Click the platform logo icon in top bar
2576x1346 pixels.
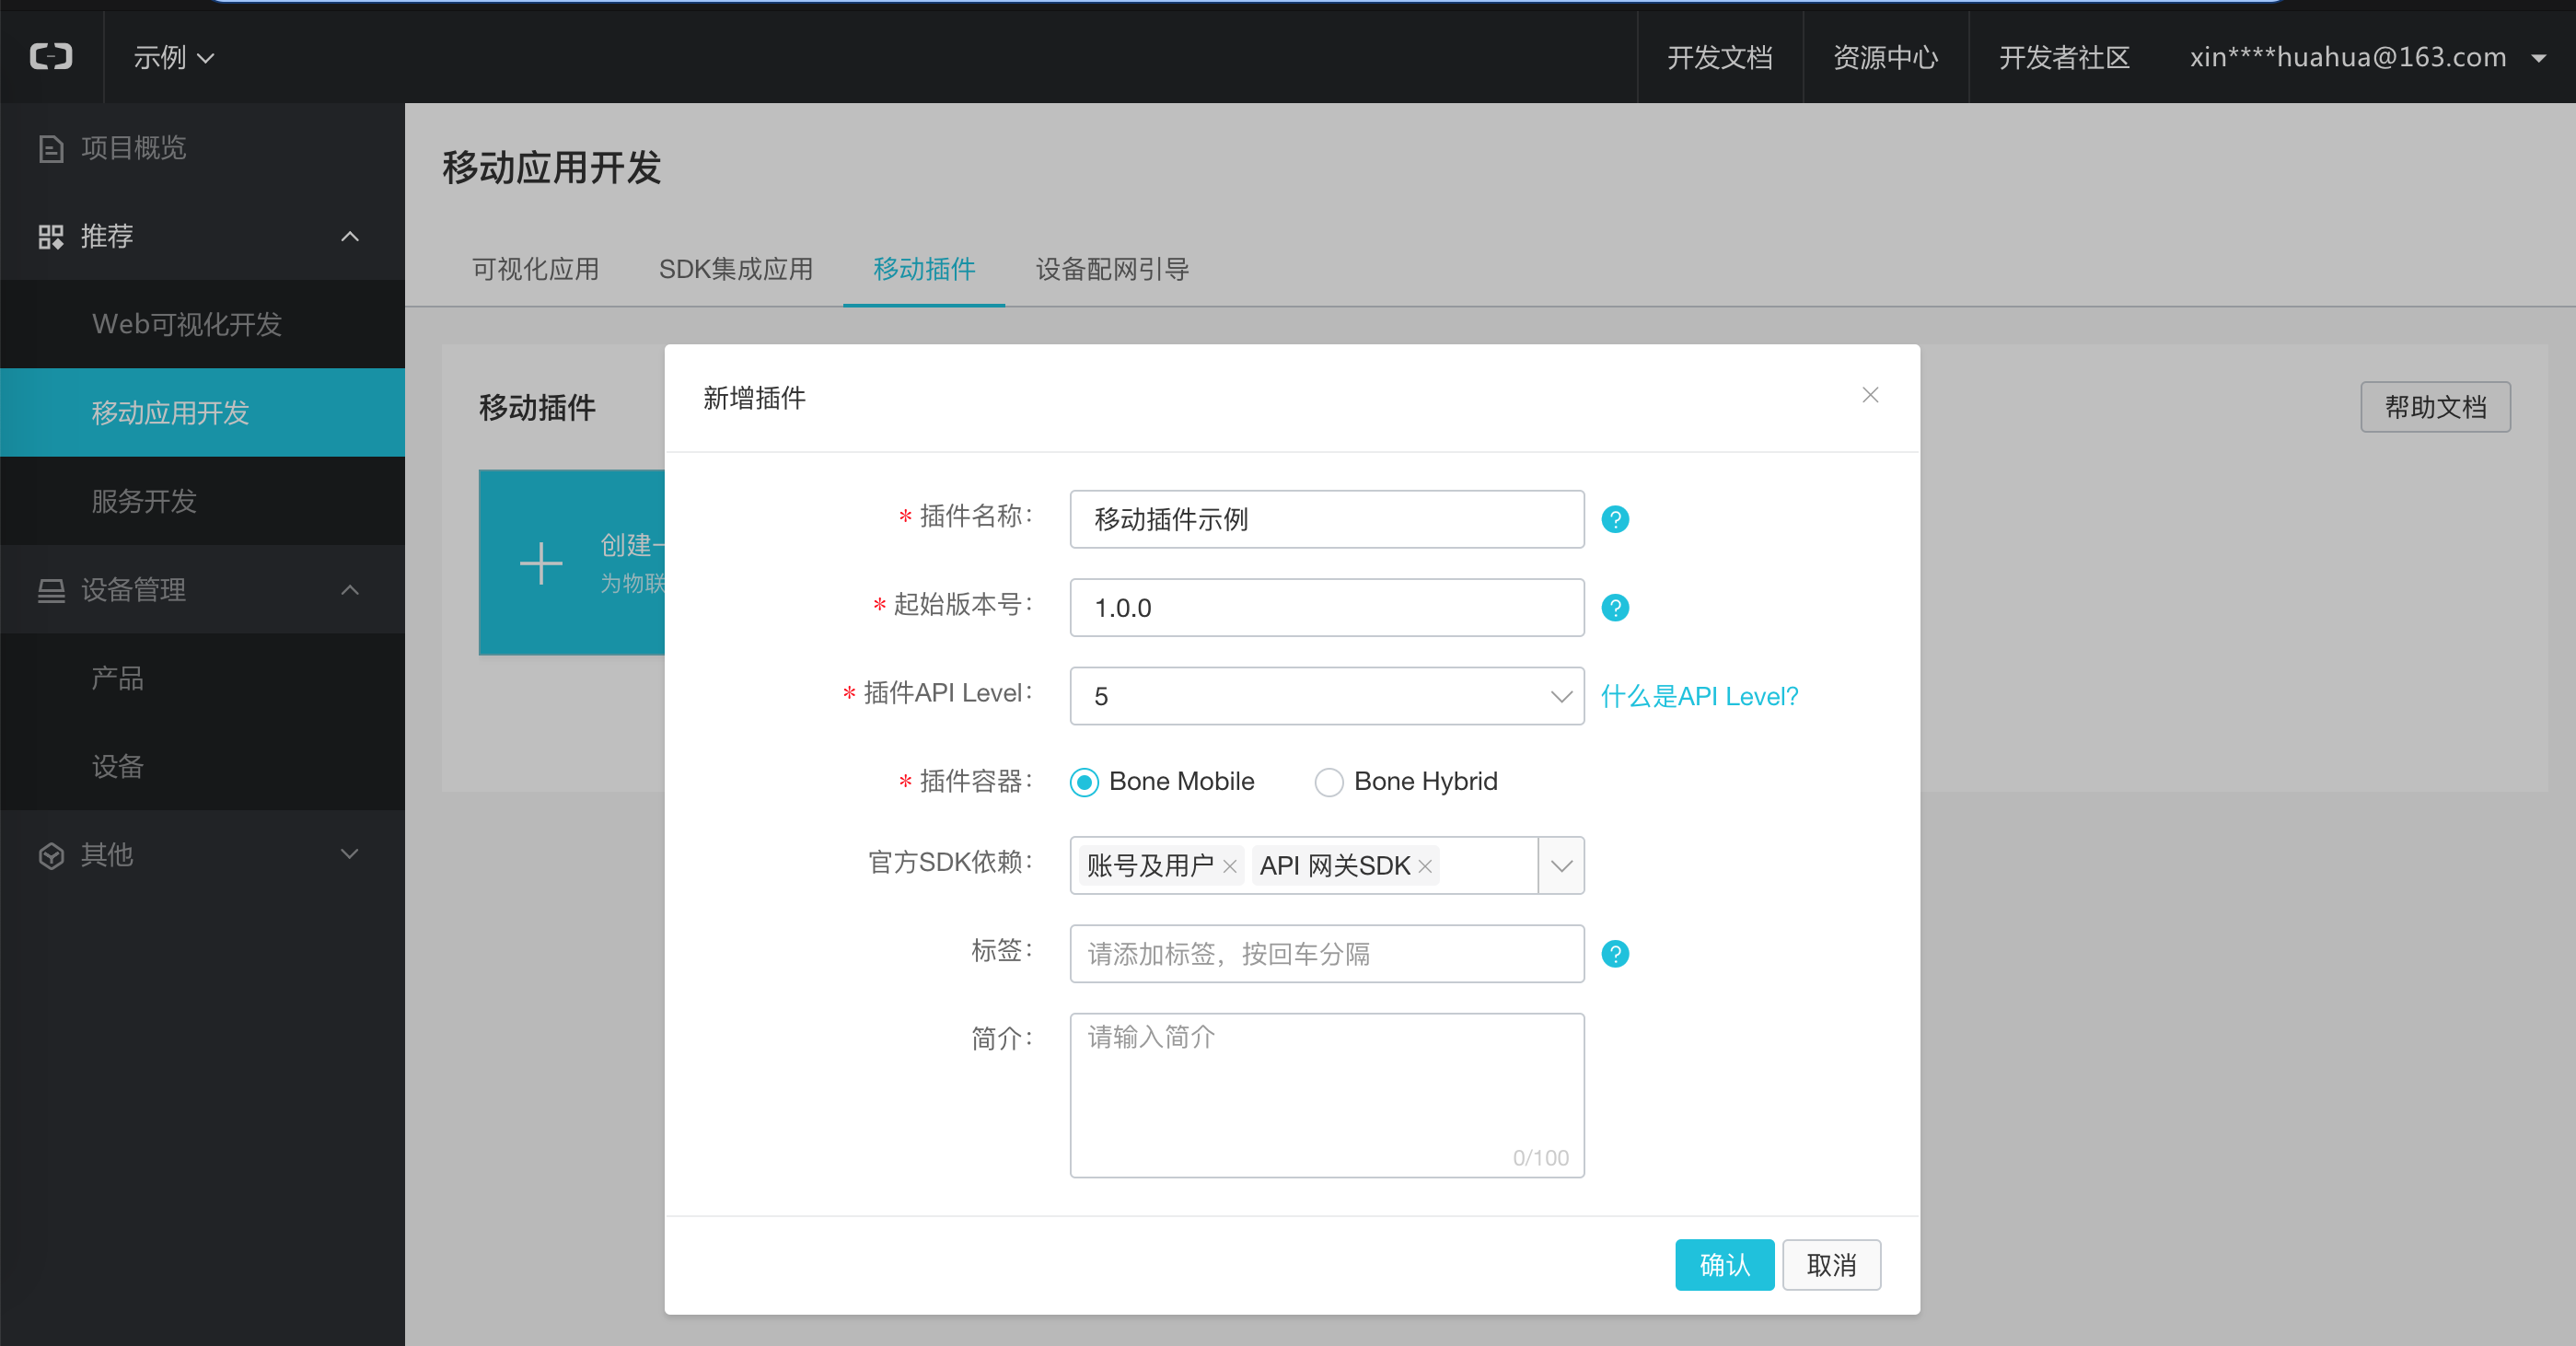pos(51,57)
